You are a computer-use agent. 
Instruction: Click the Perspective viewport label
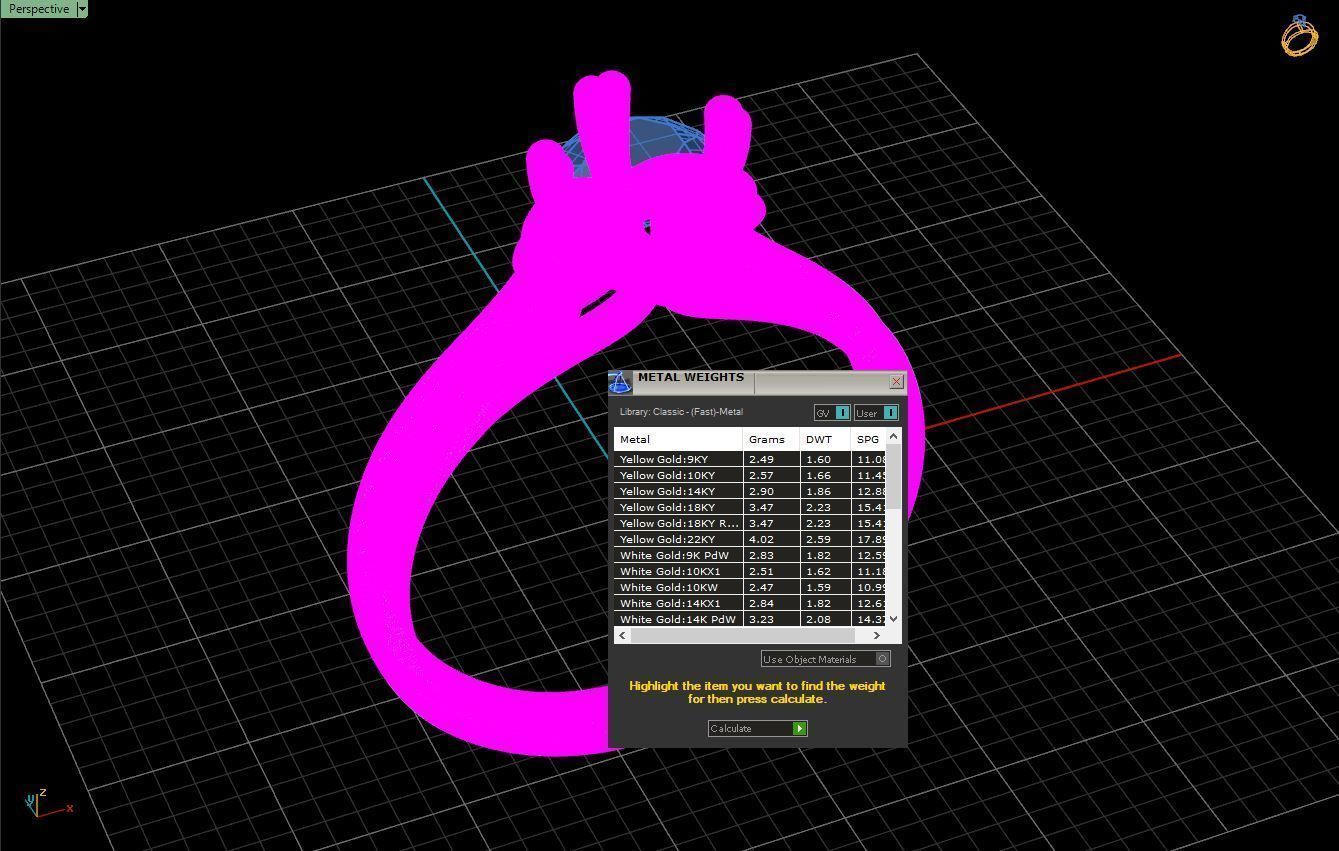pyautogui.click(x=38, y=9)
